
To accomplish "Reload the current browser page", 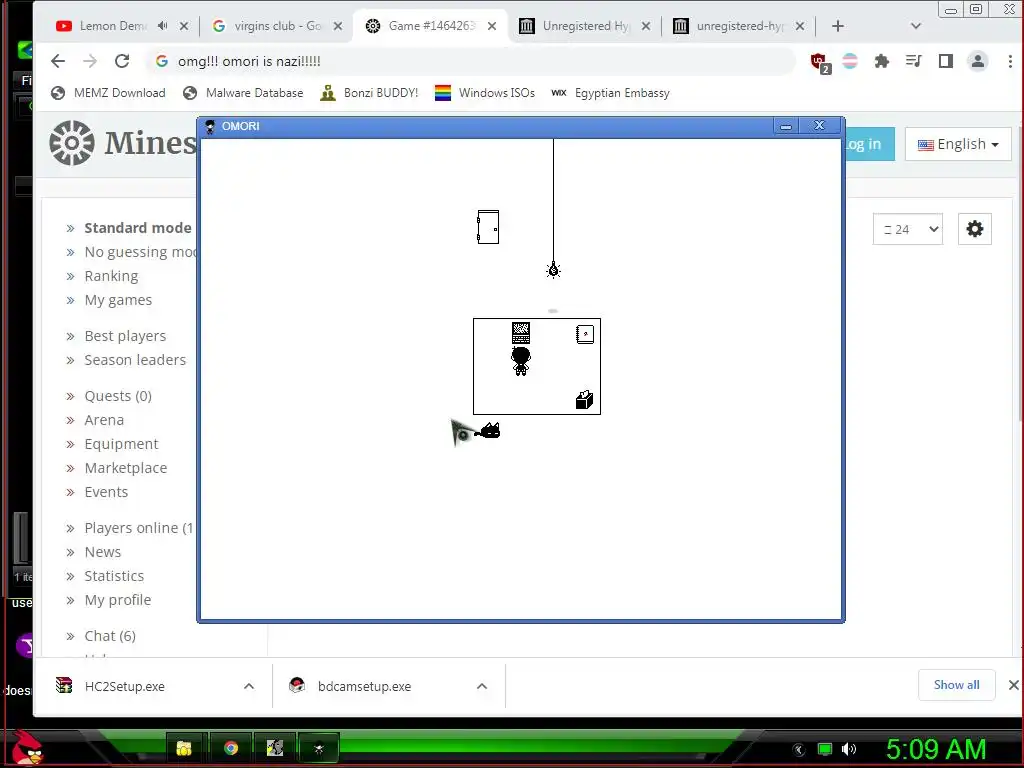I will coord(122,61).
